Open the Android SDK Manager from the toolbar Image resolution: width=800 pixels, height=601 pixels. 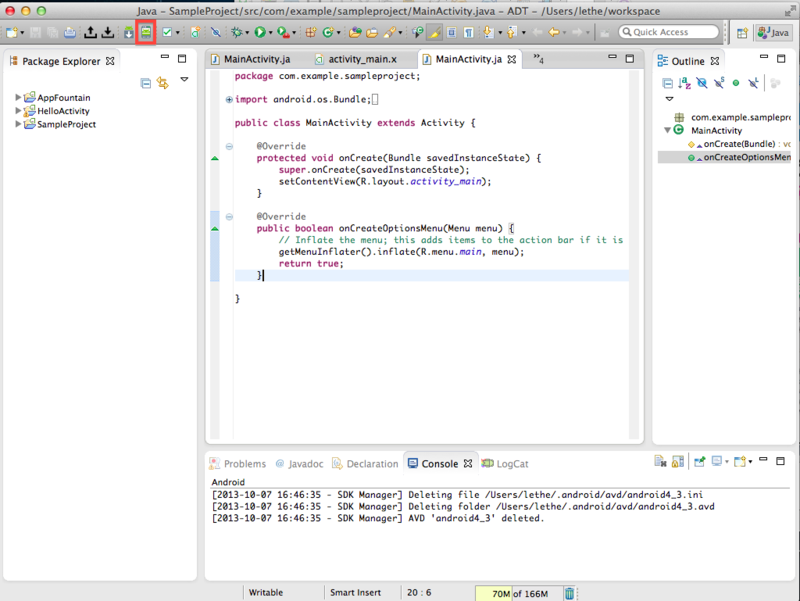(x=128, y=33)
